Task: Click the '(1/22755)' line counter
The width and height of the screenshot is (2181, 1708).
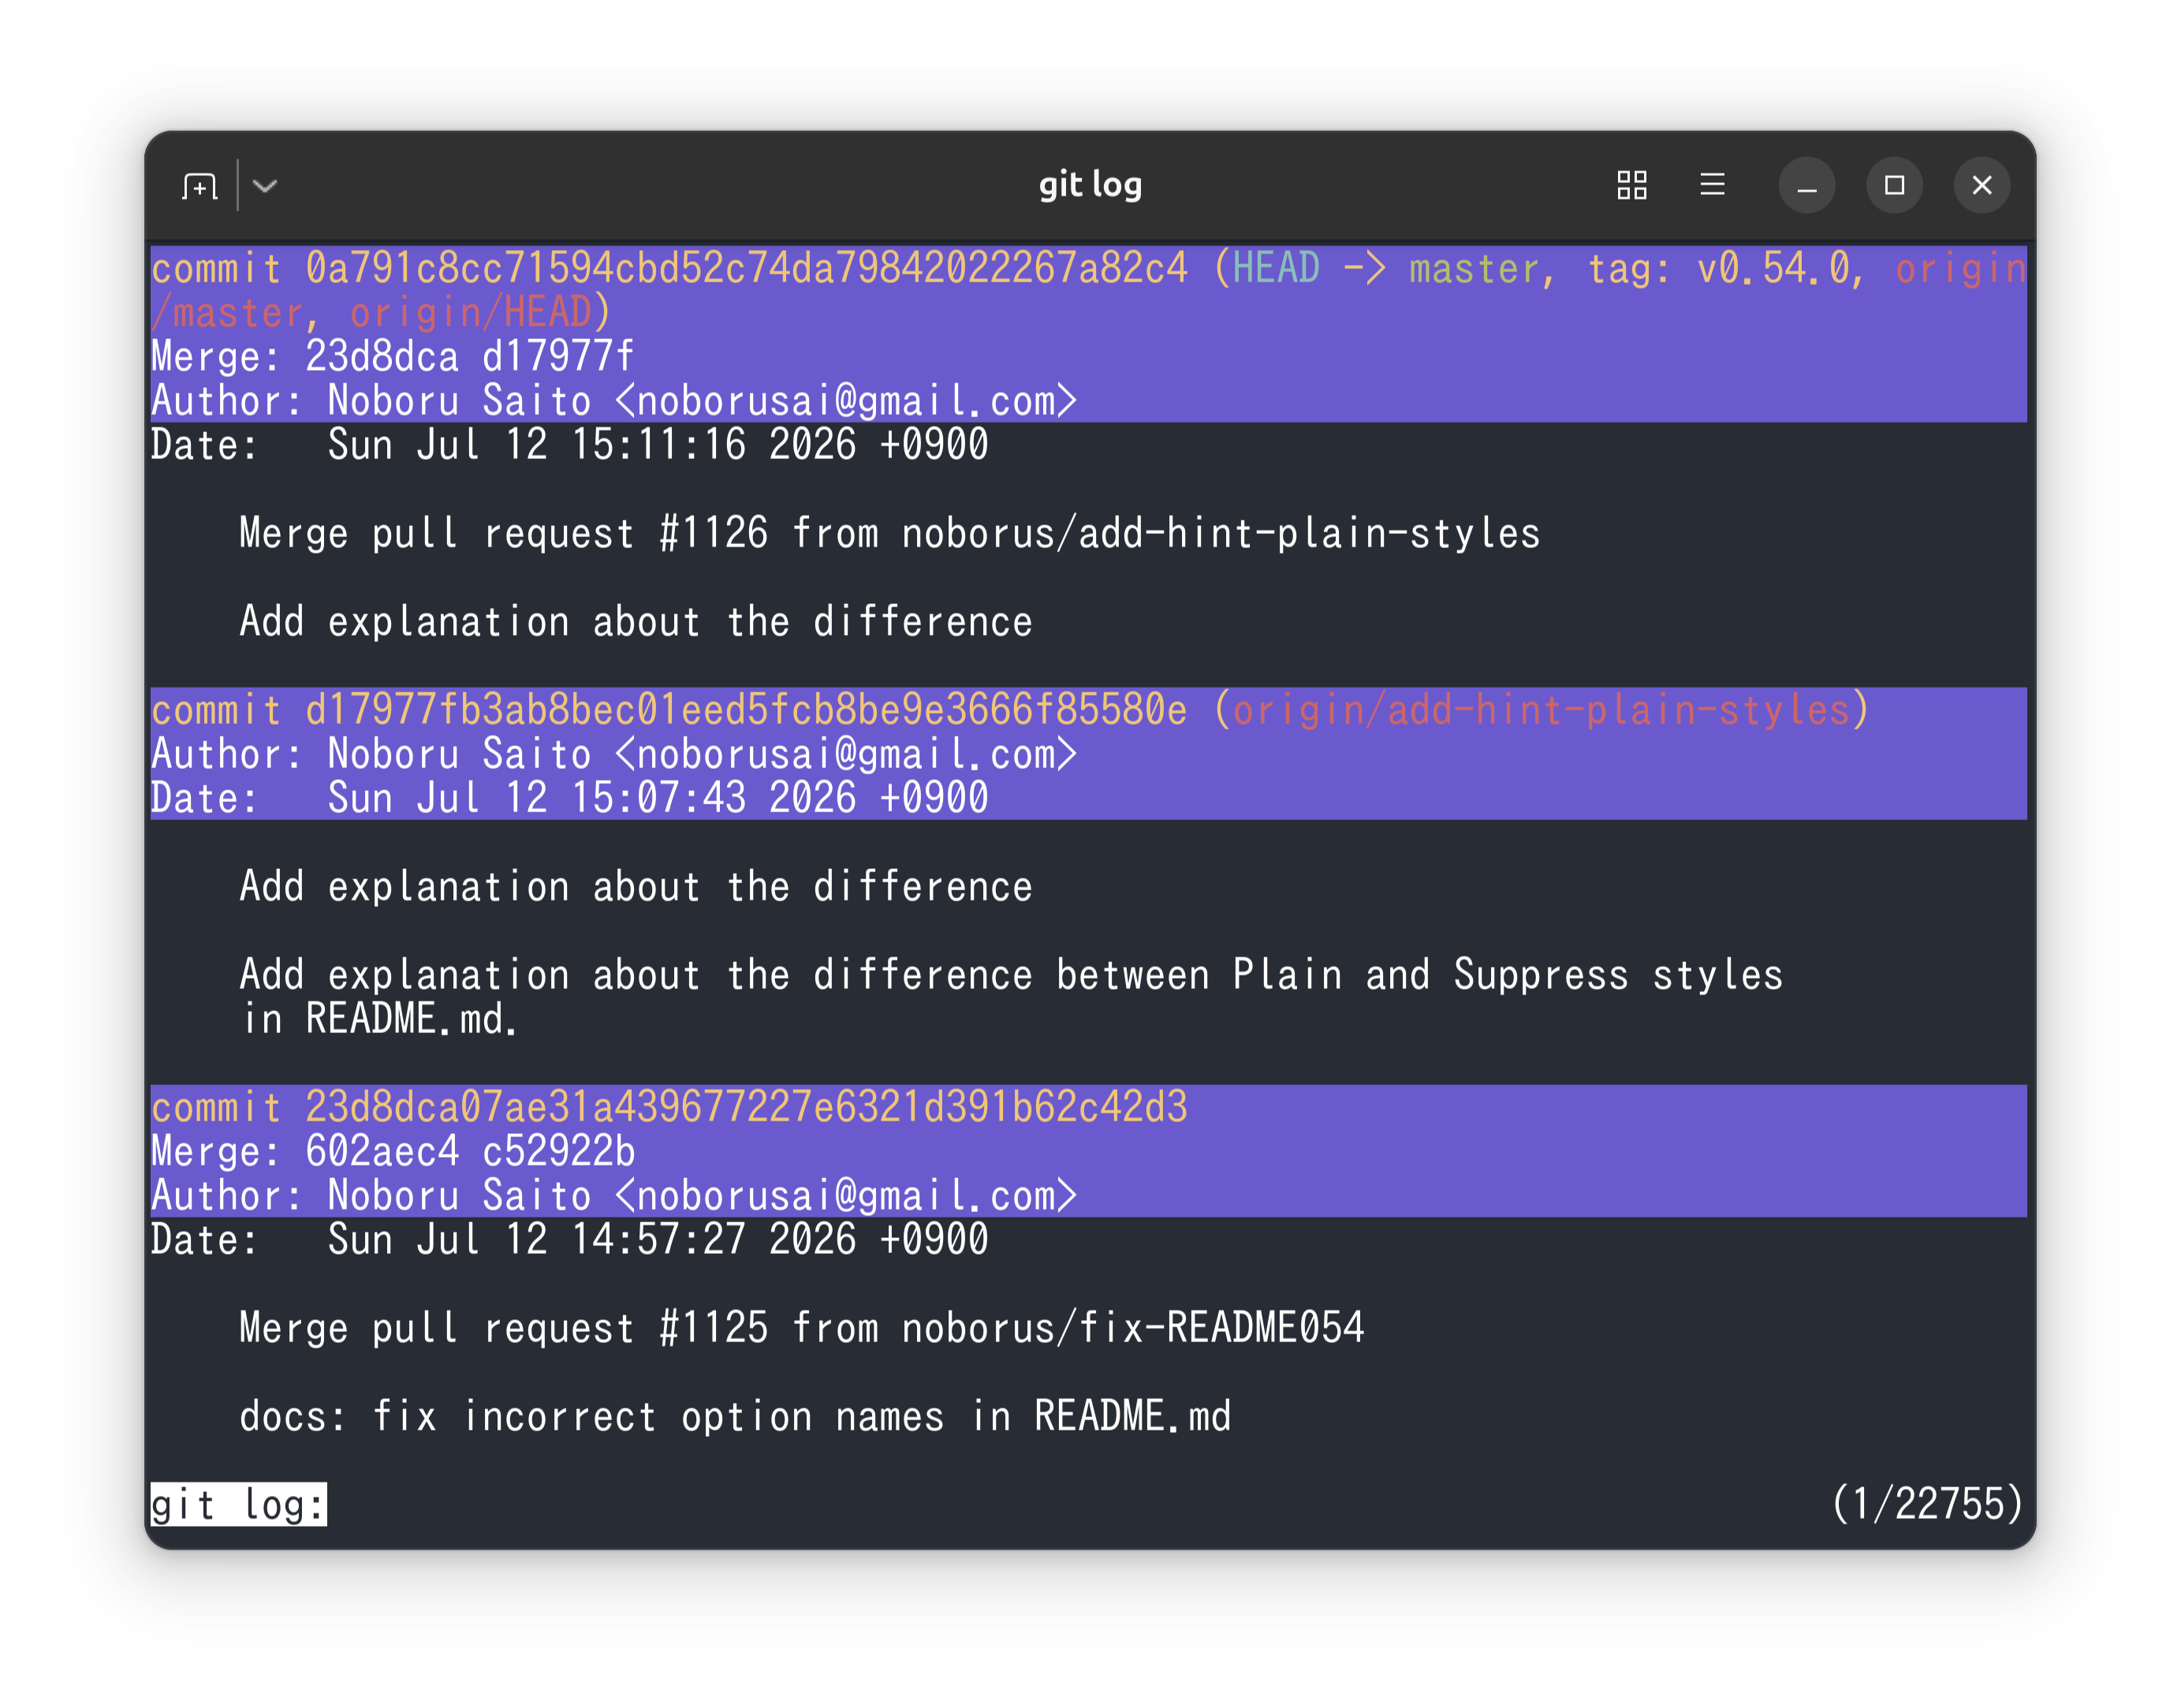Action: [x=1927, y=1504]
